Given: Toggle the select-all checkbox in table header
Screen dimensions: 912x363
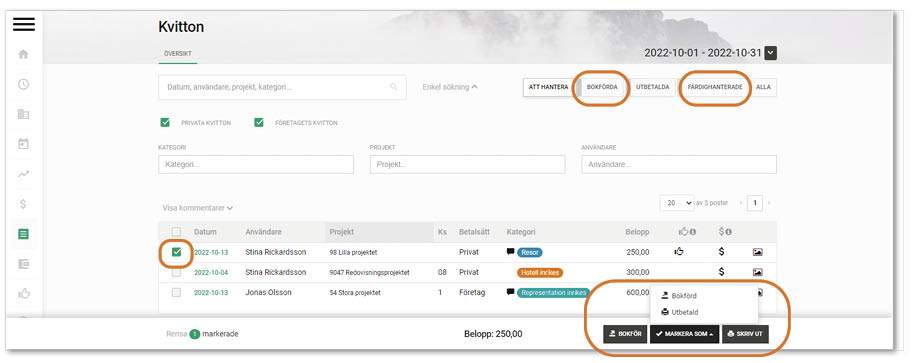Looking at the screenshot, I should [x=176, y=232].
